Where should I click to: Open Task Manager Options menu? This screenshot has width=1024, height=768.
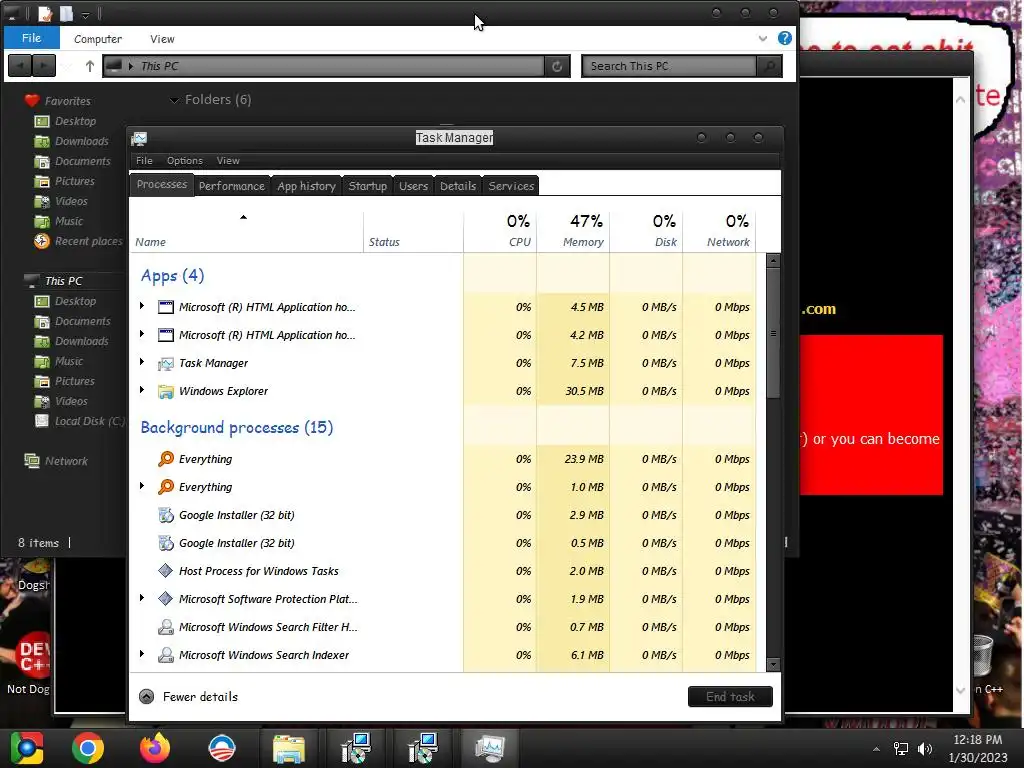(185, 161)
